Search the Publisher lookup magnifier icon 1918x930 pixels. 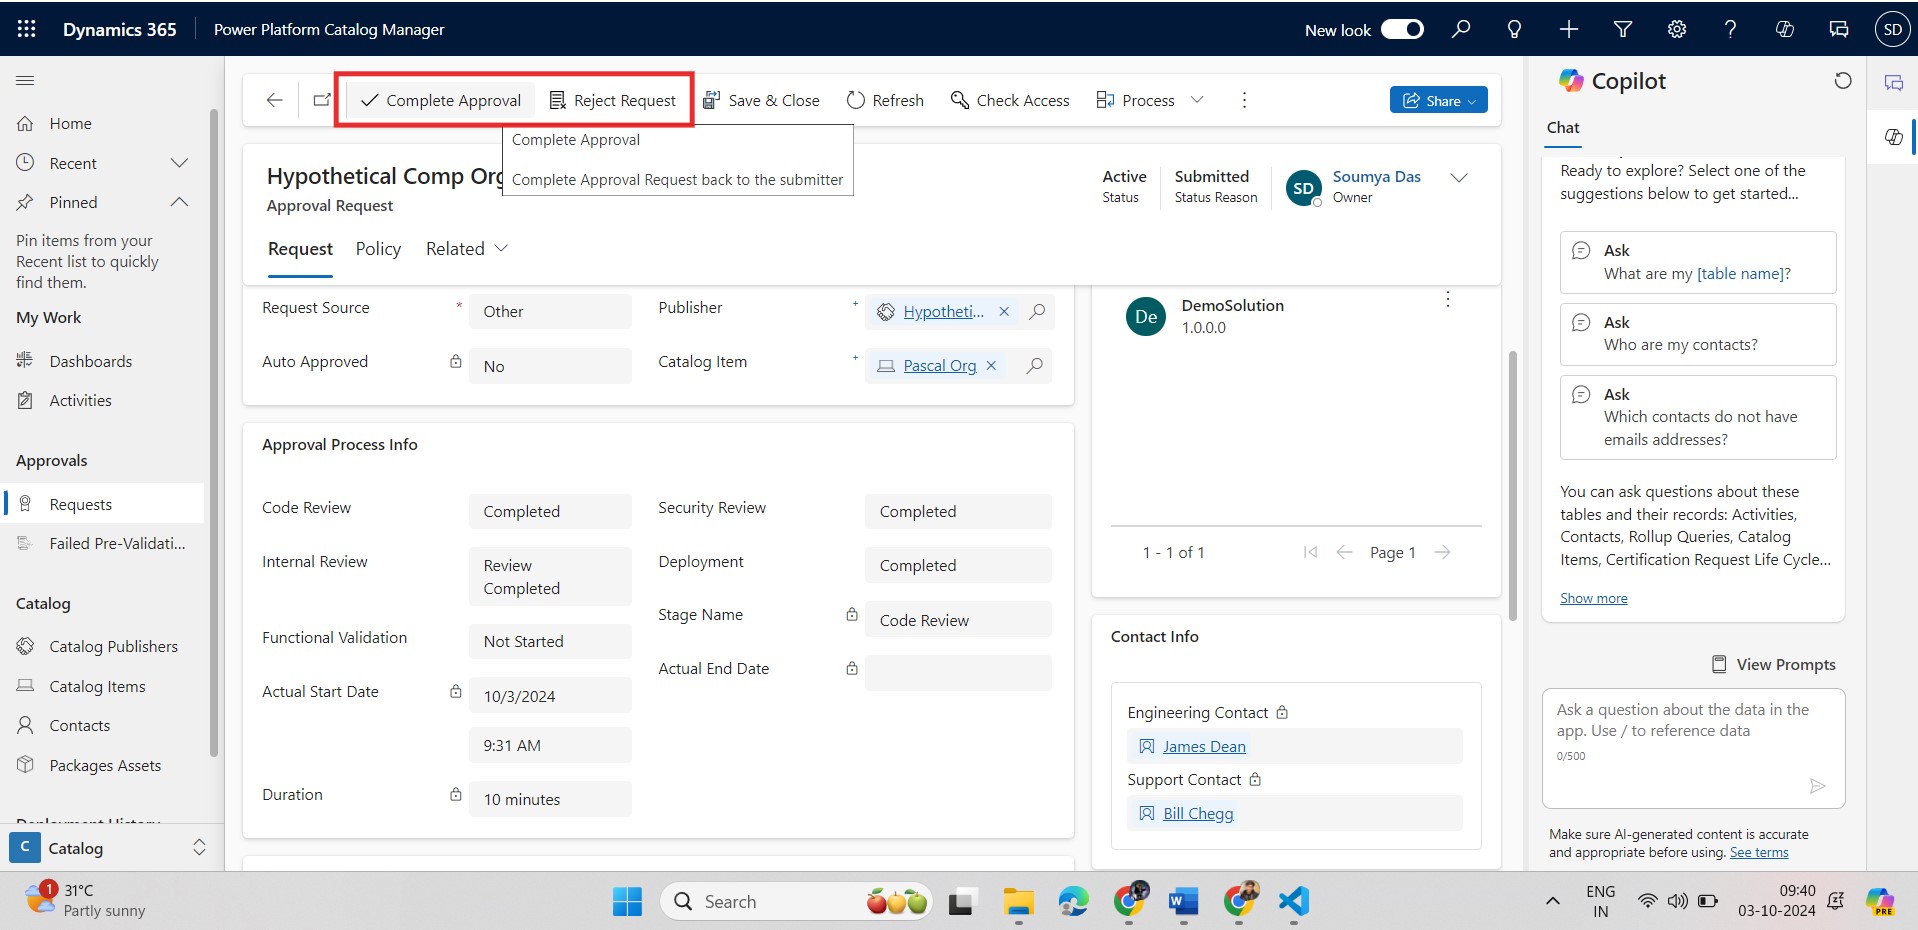1037,312
